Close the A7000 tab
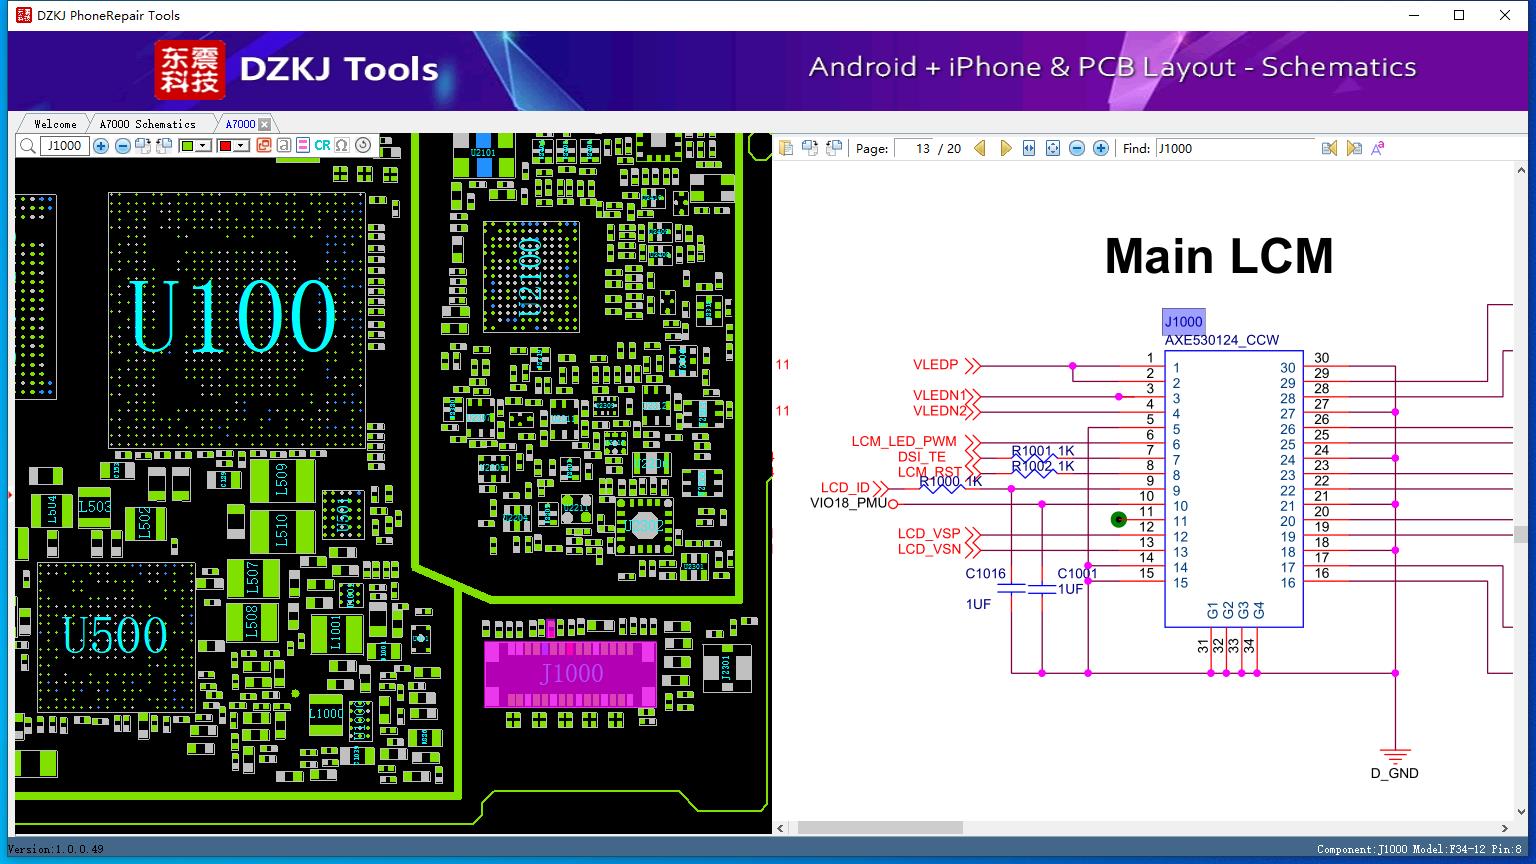The width and height of the screenshot is (1536, 864). [265, 124]
